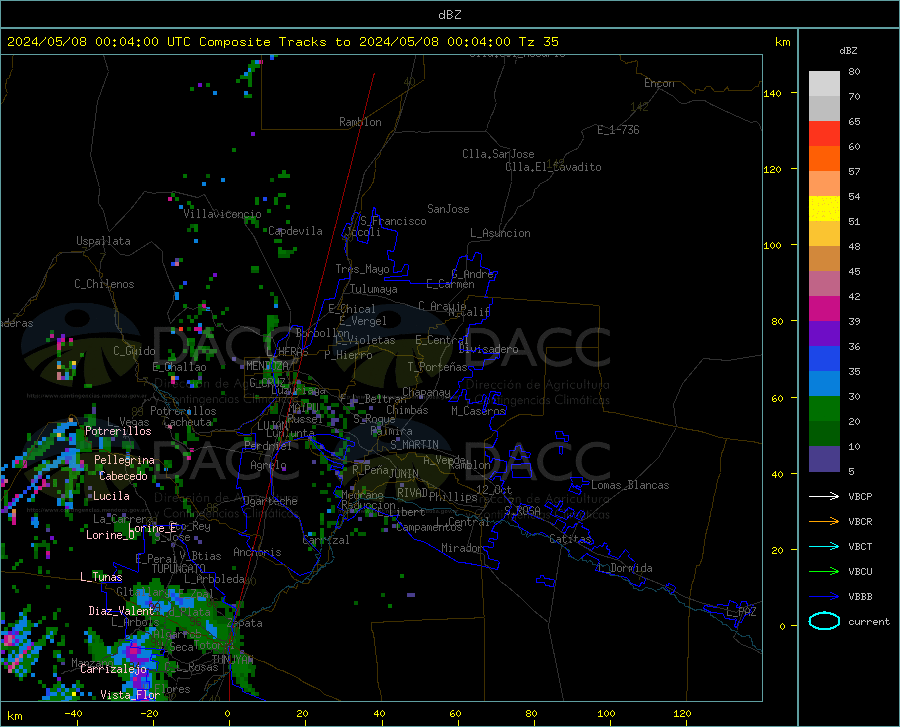Click the Lomas_Blancas location label
This screenshot has height=727, width=900.
[630, 485]
